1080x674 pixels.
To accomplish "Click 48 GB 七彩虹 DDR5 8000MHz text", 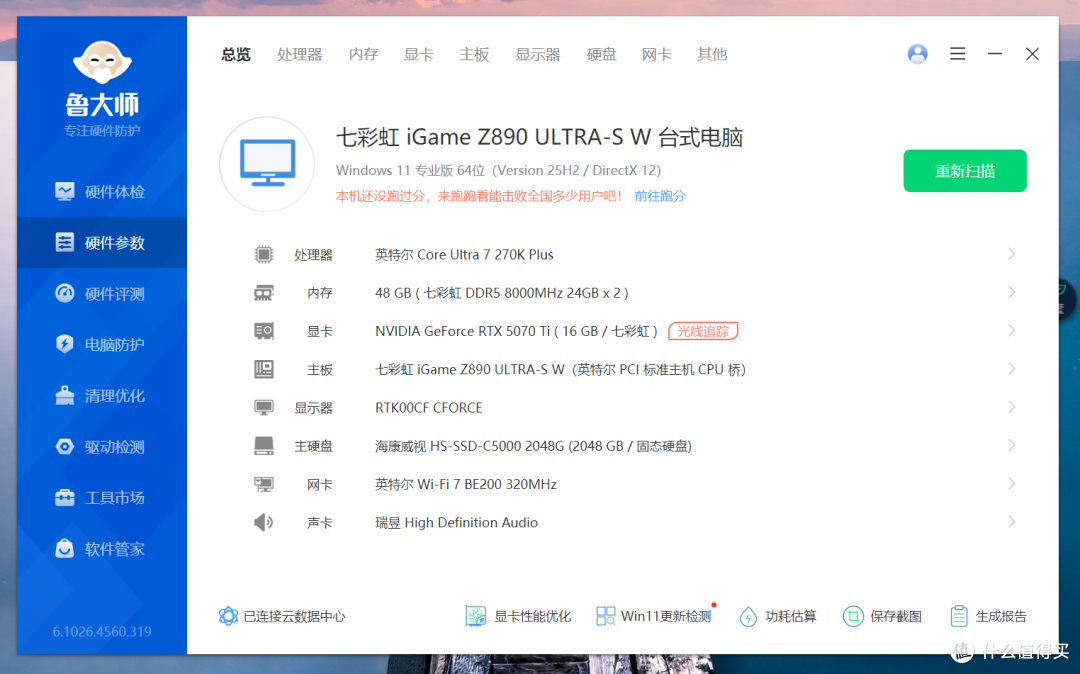I will tap(501, 293).
